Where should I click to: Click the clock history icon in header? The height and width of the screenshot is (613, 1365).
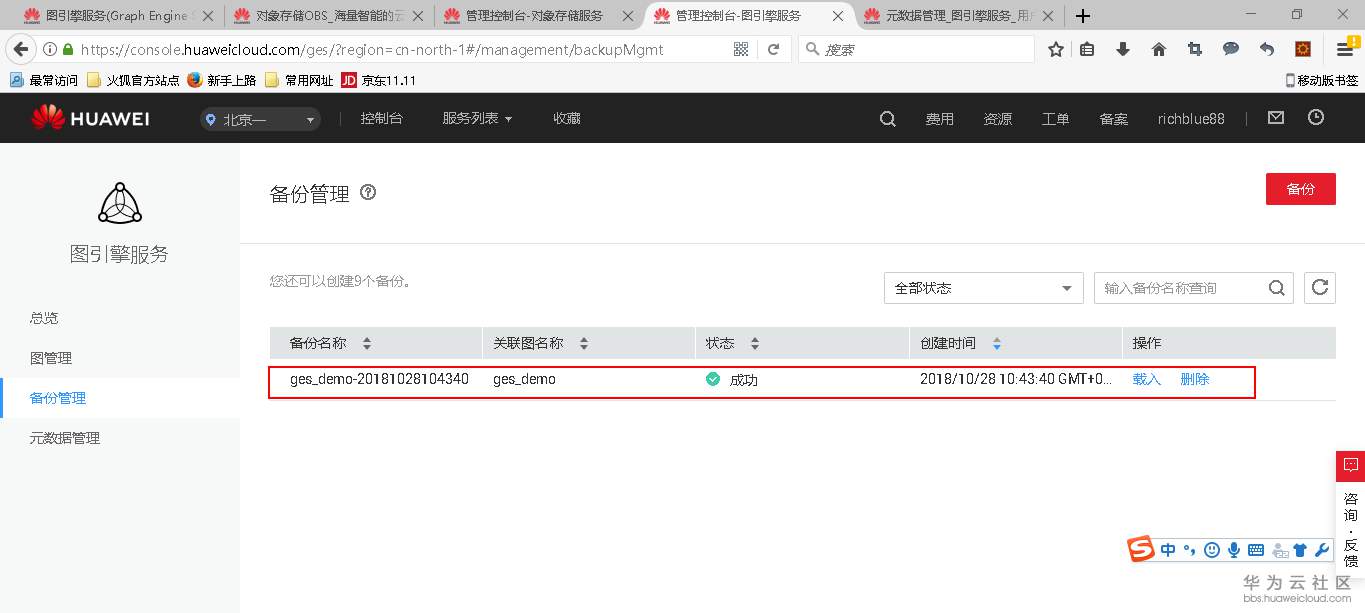click(1316, 118)
